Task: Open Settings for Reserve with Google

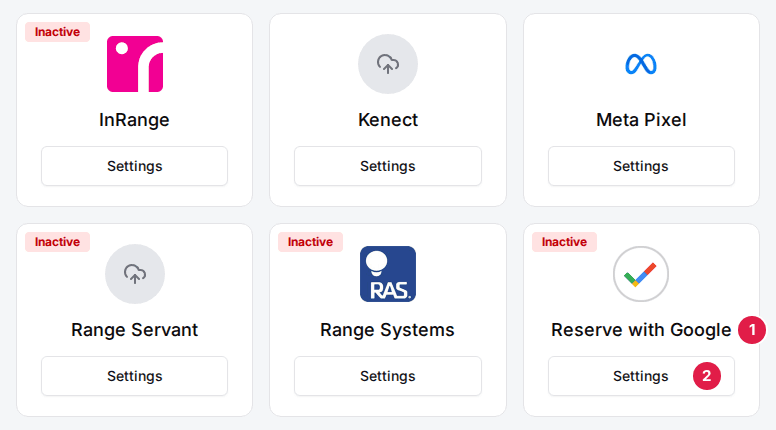Action: point(641,376)
